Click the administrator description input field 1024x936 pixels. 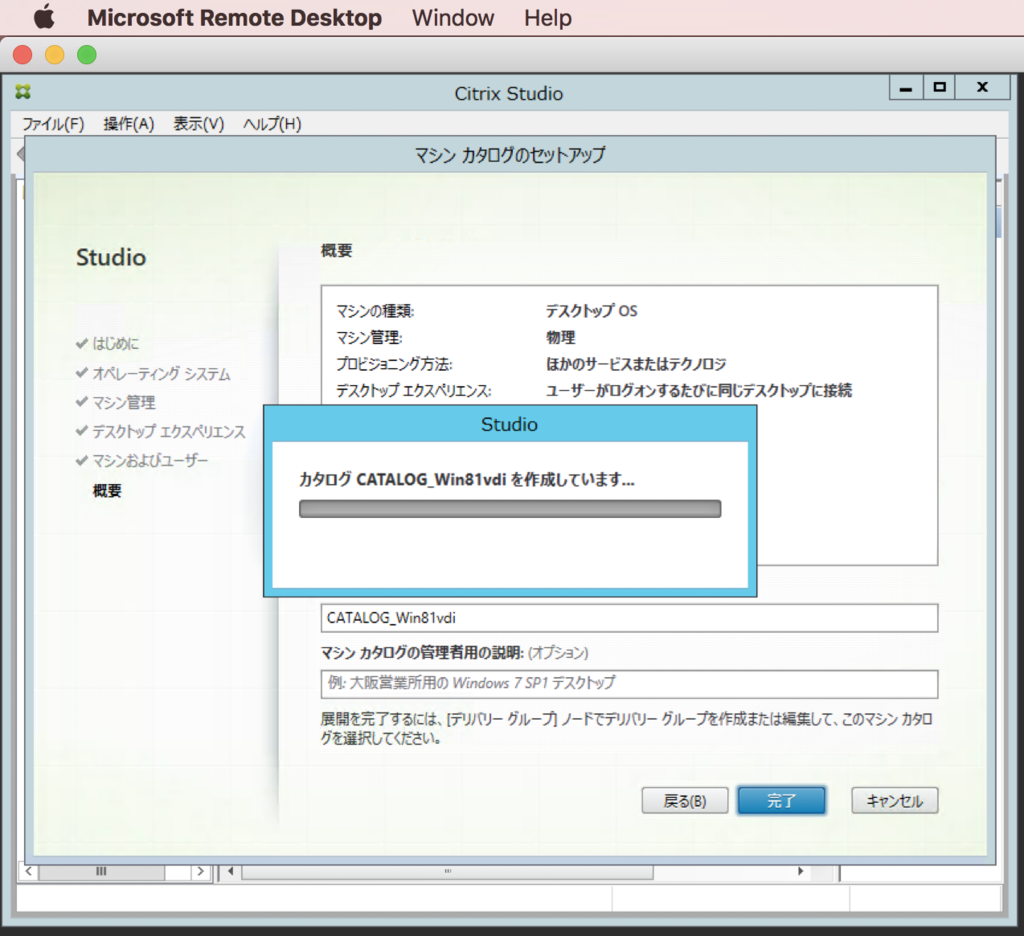[629, 684]
